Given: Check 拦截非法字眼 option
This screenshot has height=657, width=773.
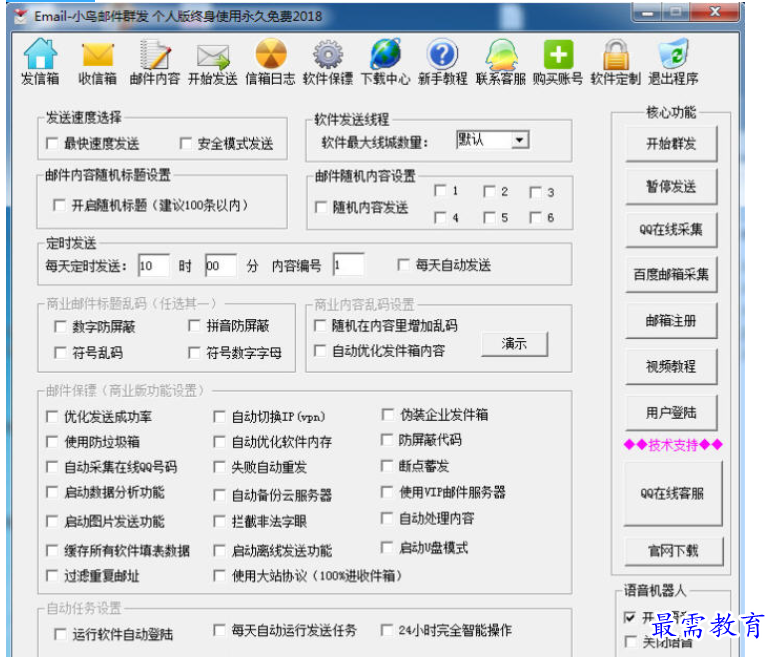Looking at the screenshot, I should click(x=219, y=521).
